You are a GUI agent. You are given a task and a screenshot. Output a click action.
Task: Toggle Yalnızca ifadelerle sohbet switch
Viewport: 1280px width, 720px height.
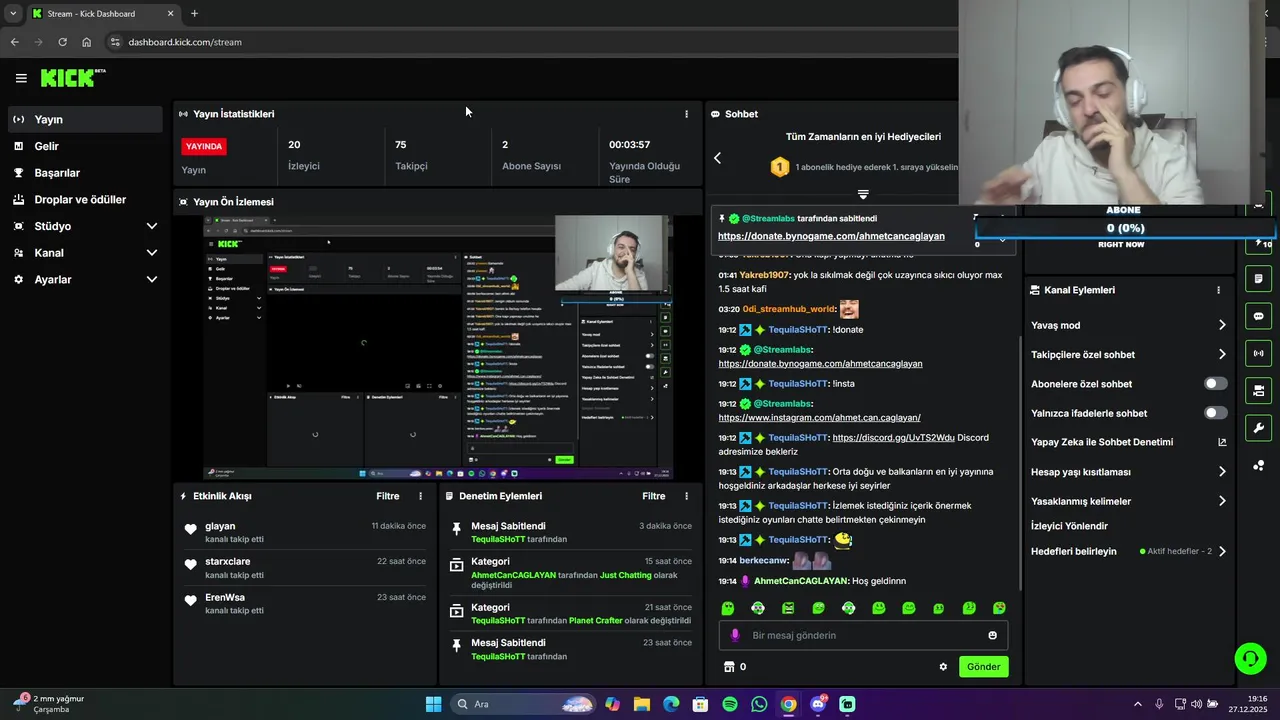tap(1215, 413)
